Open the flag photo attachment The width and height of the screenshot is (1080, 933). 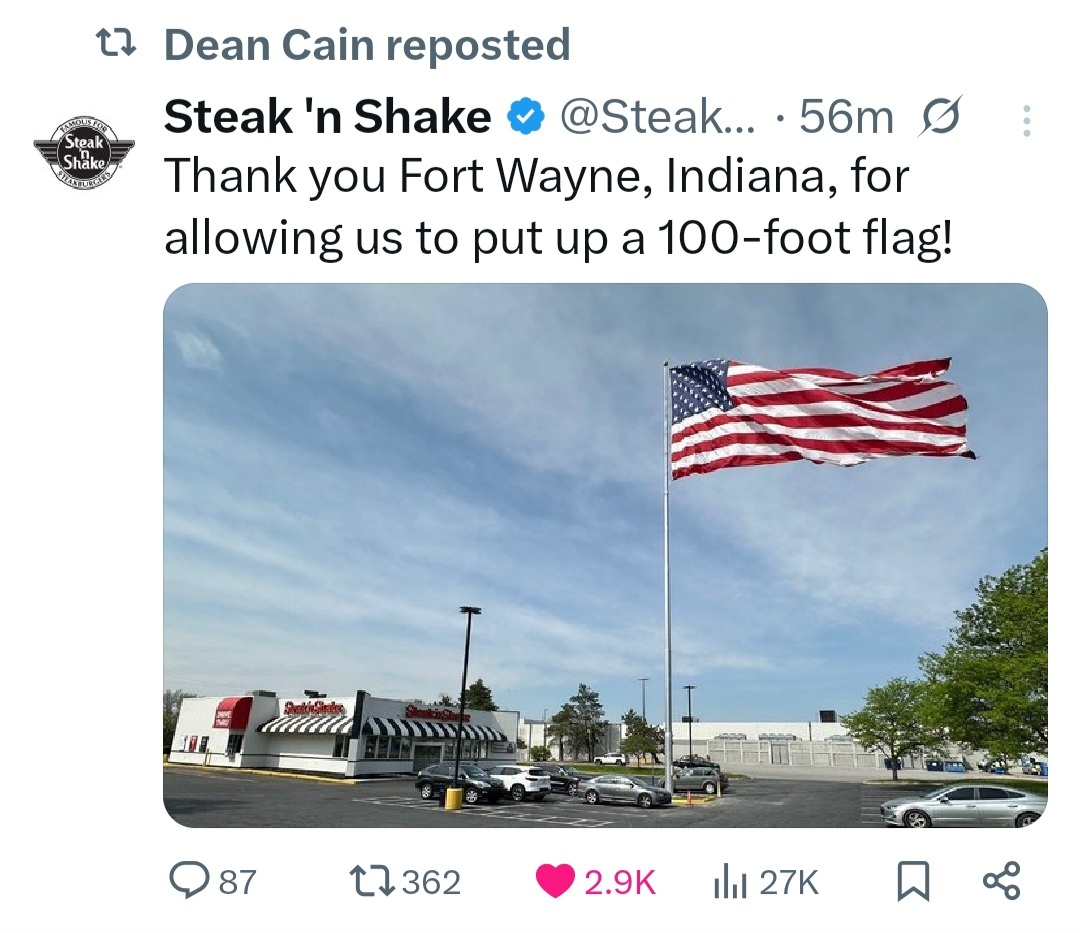tap(605, 555)
